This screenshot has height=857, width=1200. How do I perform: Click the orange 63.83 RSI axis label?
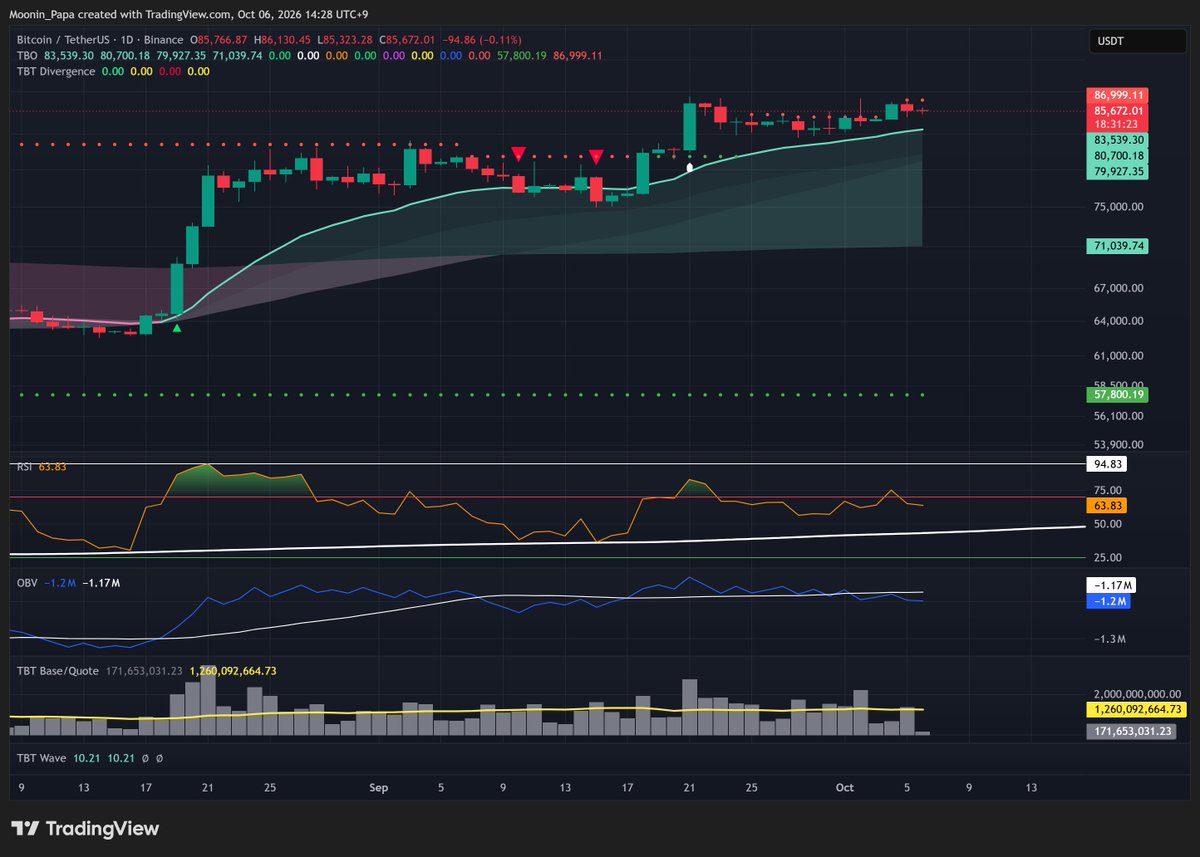1109,506
